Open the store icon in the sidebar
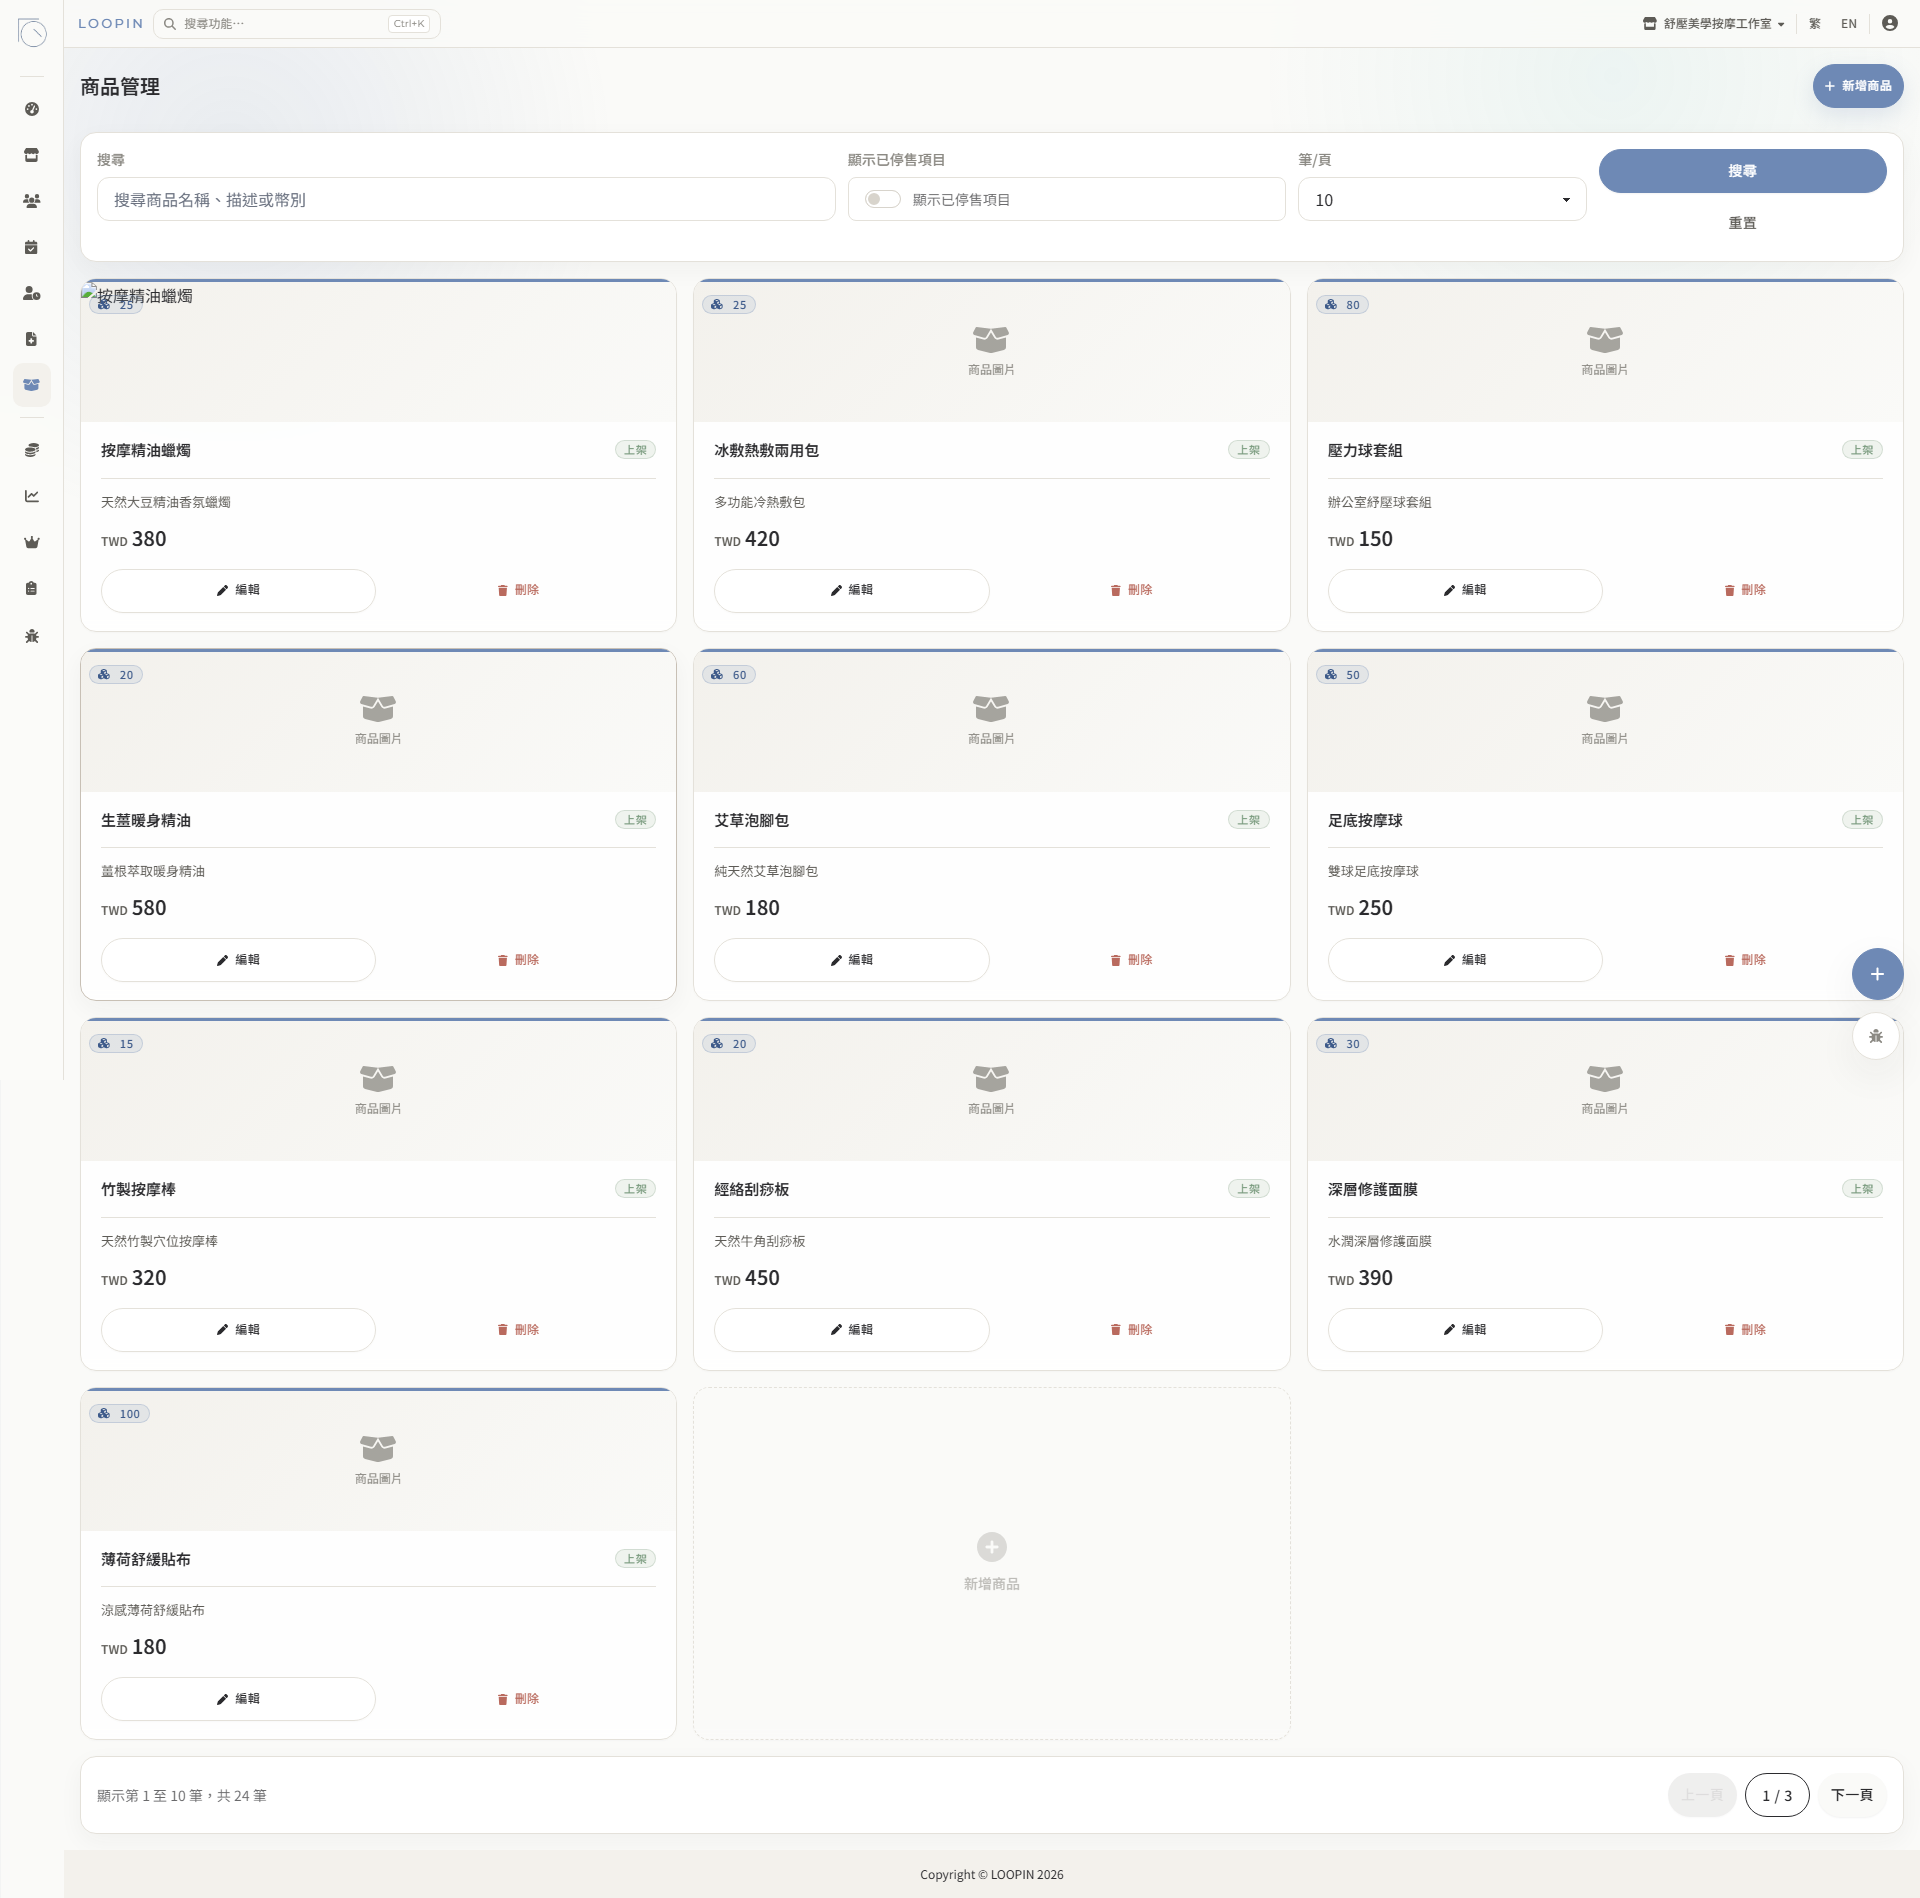Viewport: 1920px width, 1898px height. (x=32, y=155)
